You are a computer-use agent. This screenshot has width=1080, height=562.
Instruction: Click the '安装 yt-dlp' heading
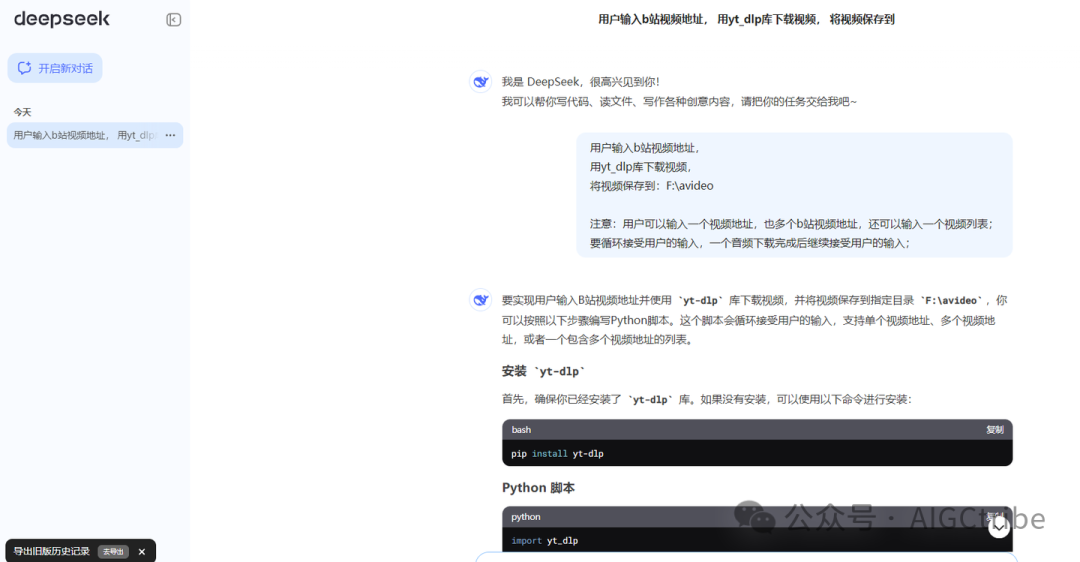[x=543, y=371]
